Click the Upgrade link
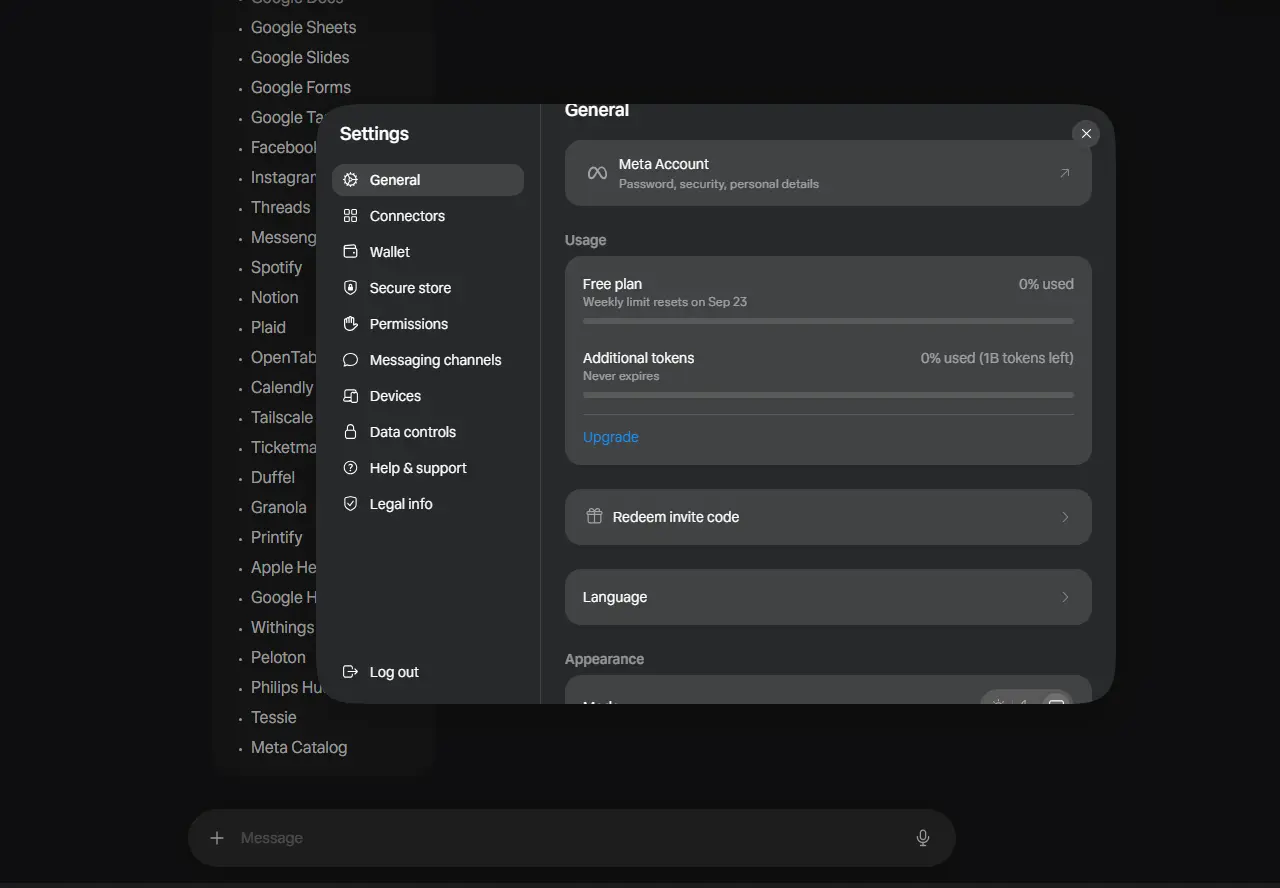The height and width of the screenshot is (888, 1280). tap(610, 437)
